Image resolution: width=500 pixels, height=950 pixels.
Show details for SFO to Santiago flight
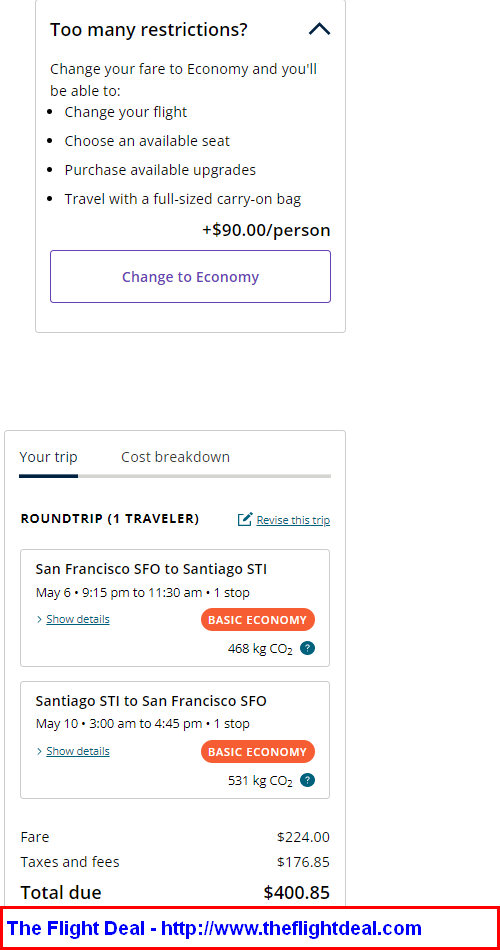pyautogui.click(x=78, y=619)
